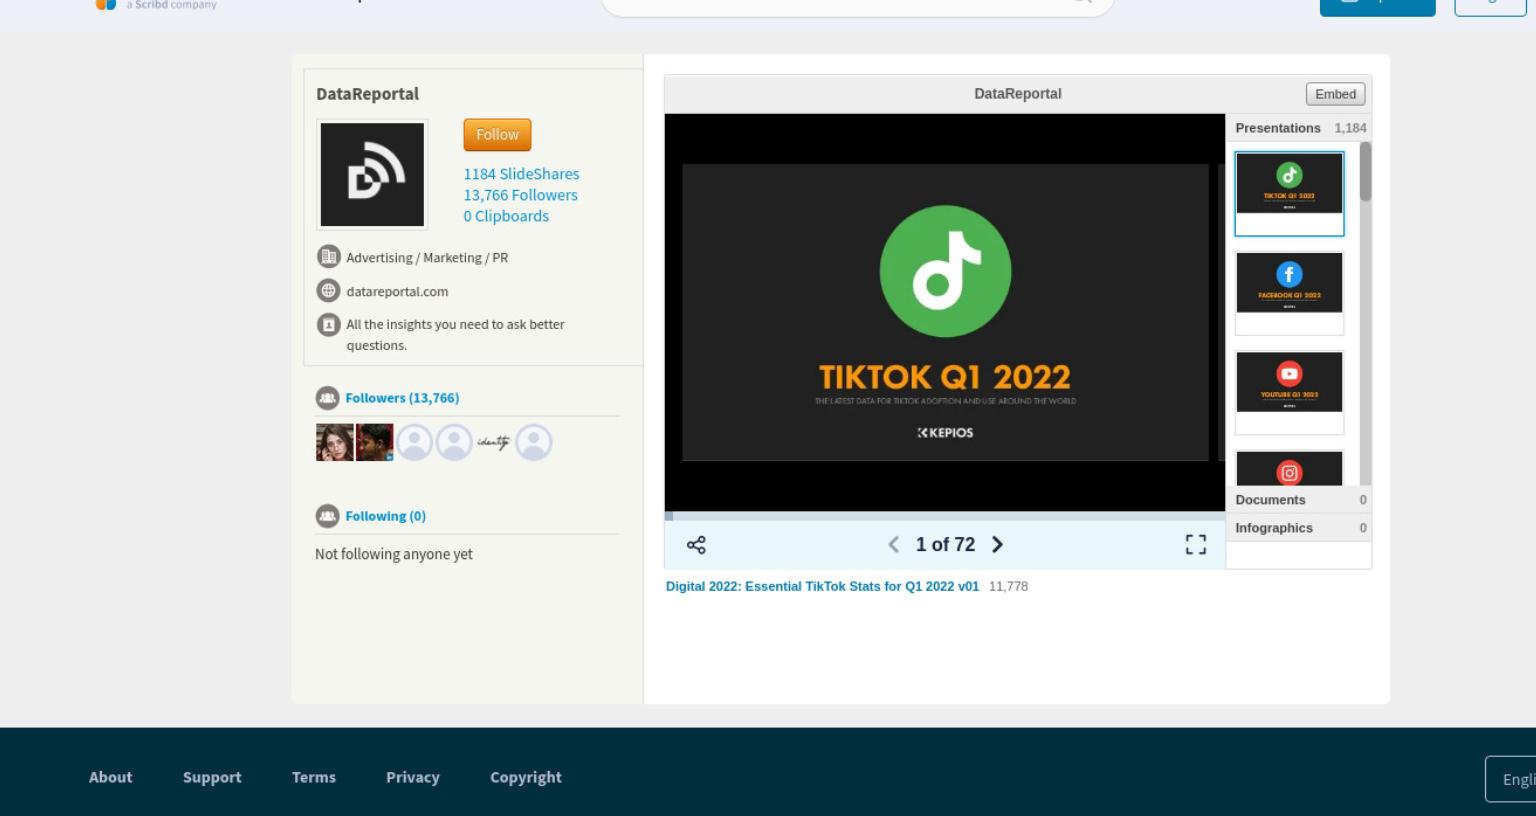The width and height of the screenshot is (1536, 816).
Task: Click the 'Not following anyone yet' text
Action: (x=394, y=554)
